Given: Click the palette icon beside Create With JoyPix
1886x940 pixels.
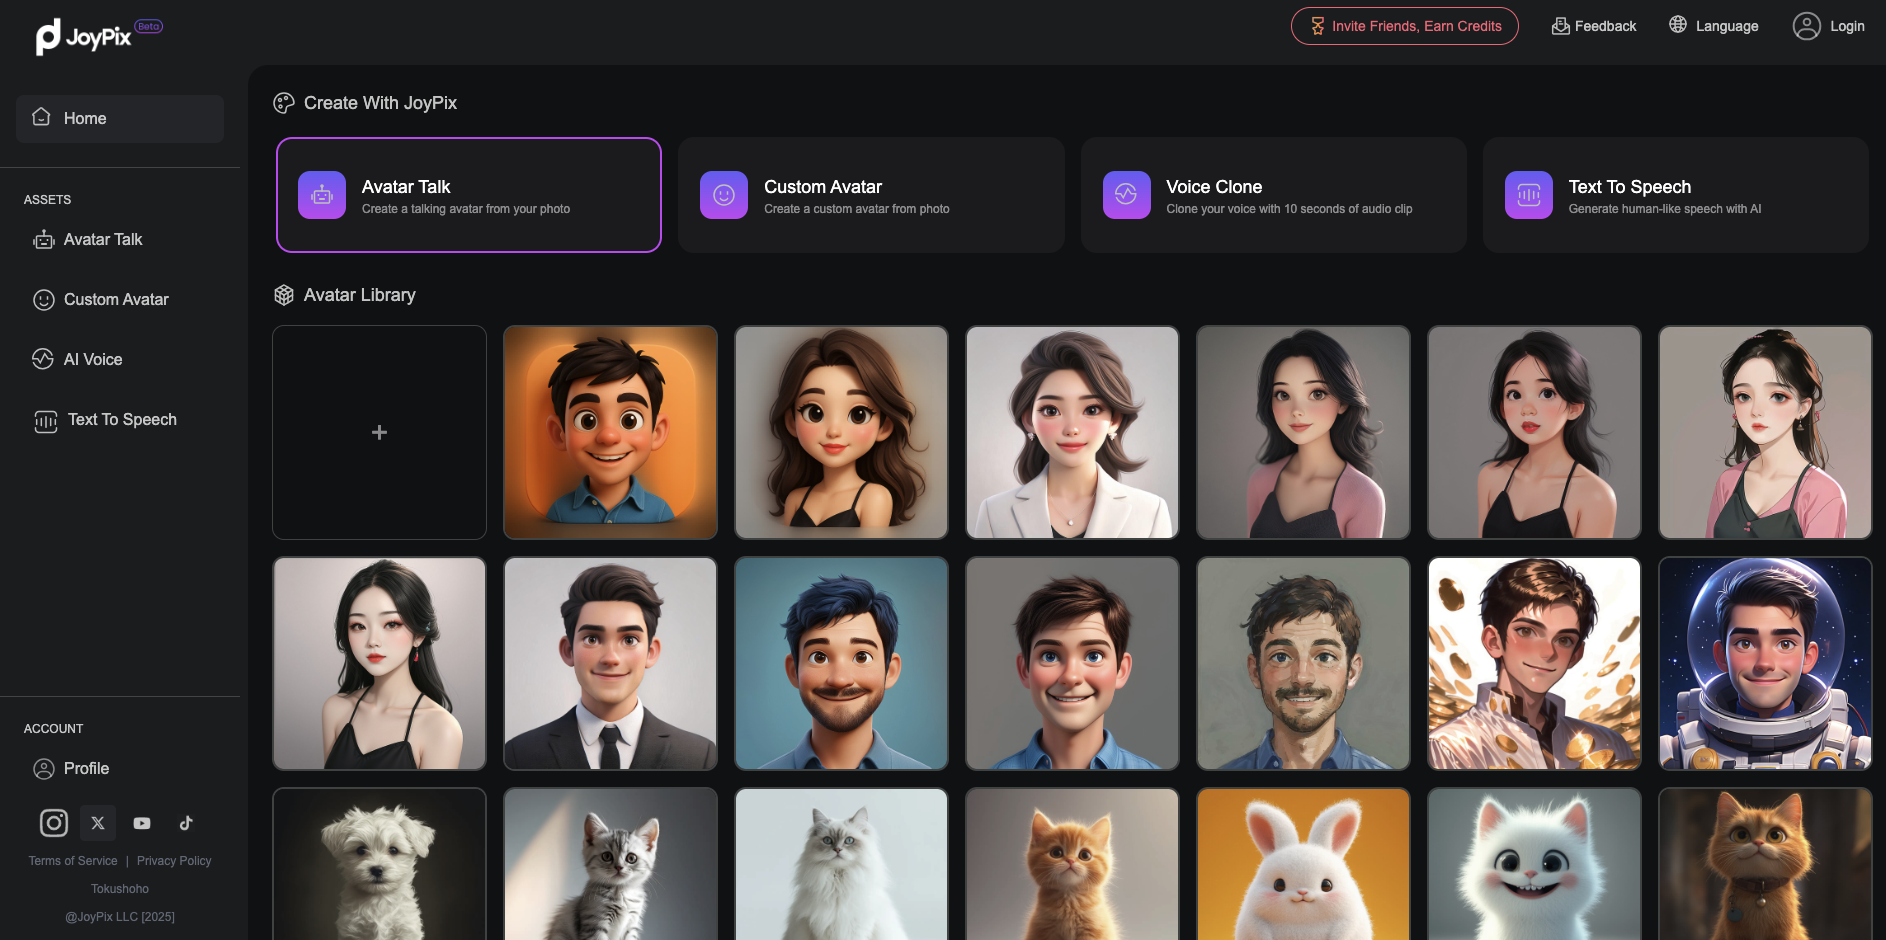Looking at the screenshot, I should (284, 103).
